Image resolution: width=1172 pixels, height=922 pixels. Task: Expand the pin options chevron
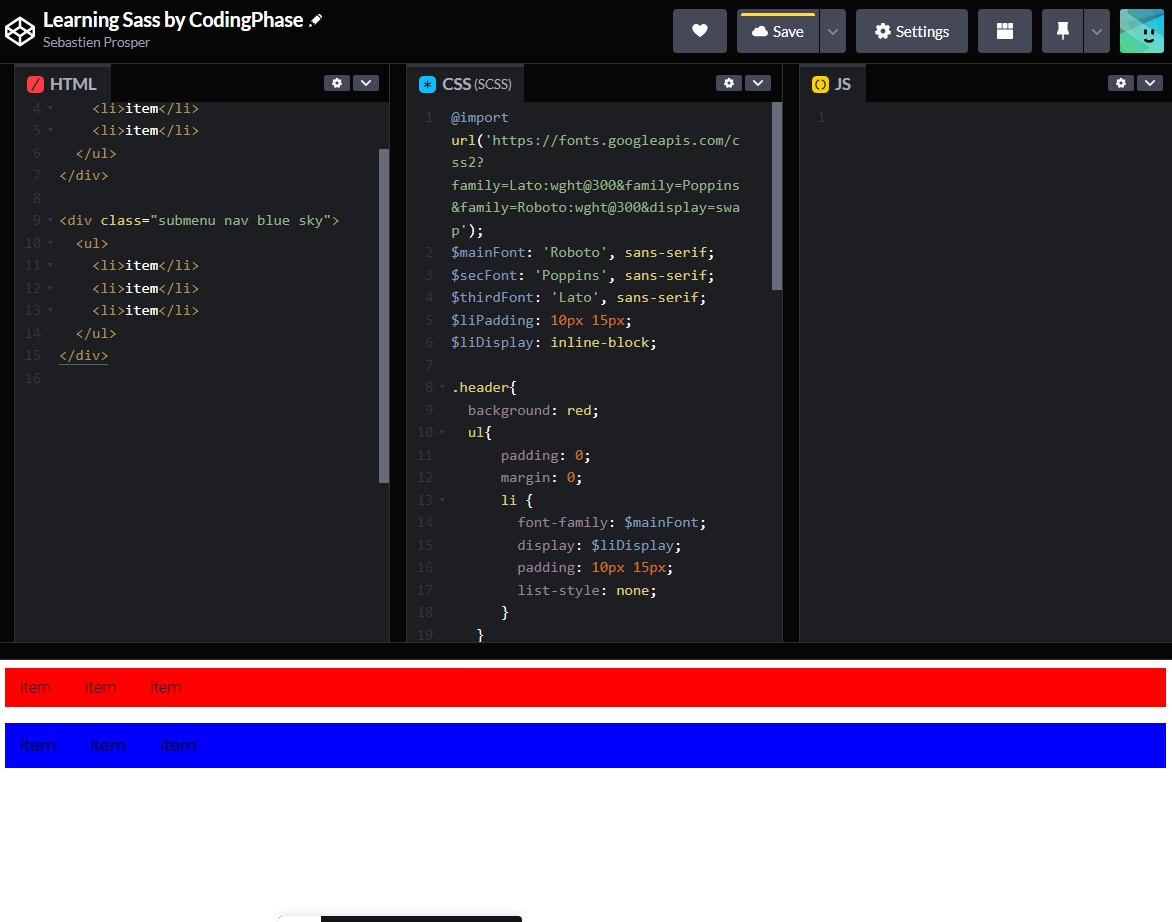pos(1096,31)
